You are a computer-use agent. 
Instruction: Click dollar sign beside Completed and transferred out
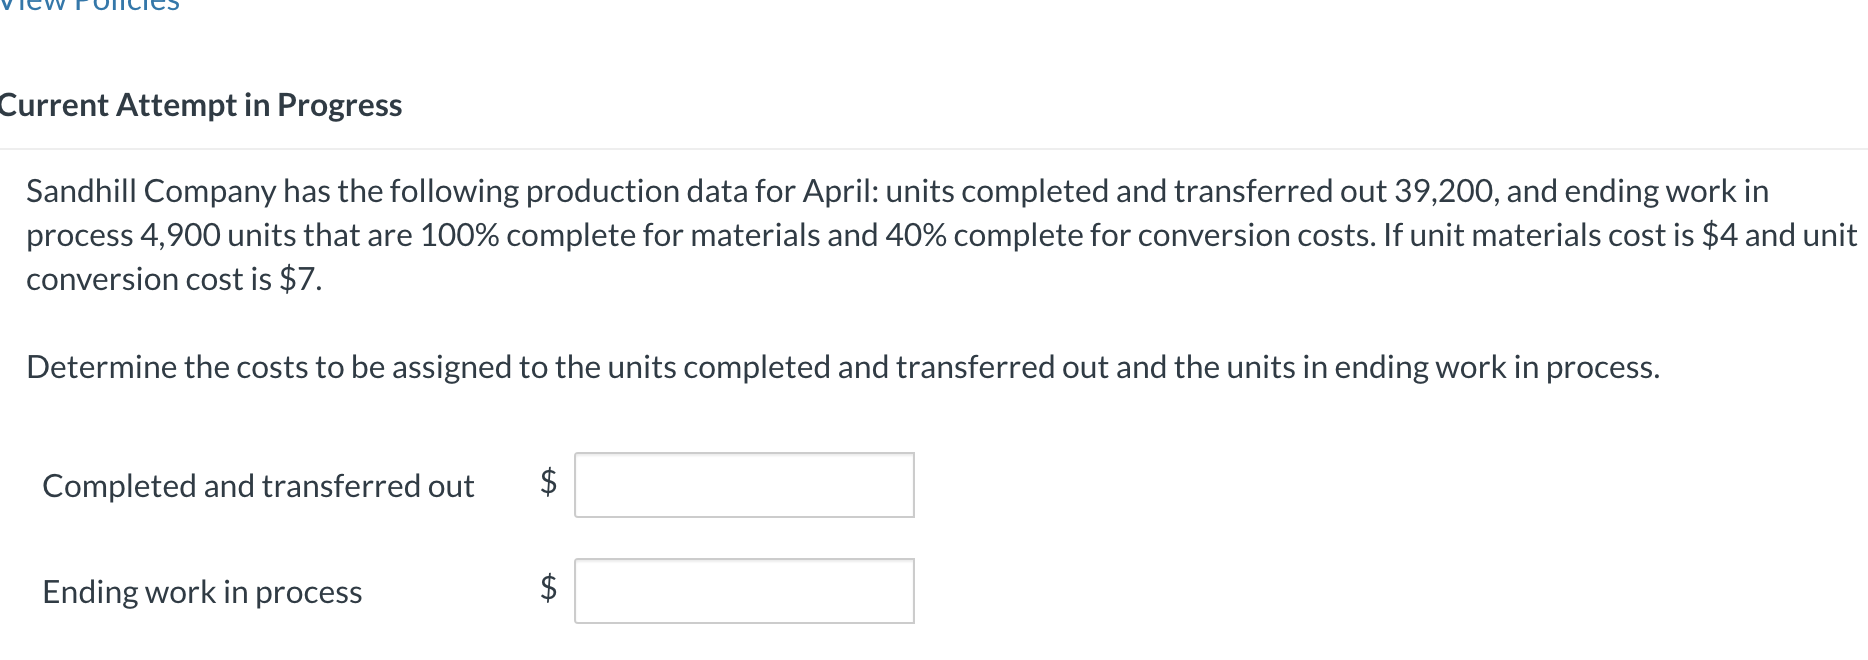click(548, 482)
